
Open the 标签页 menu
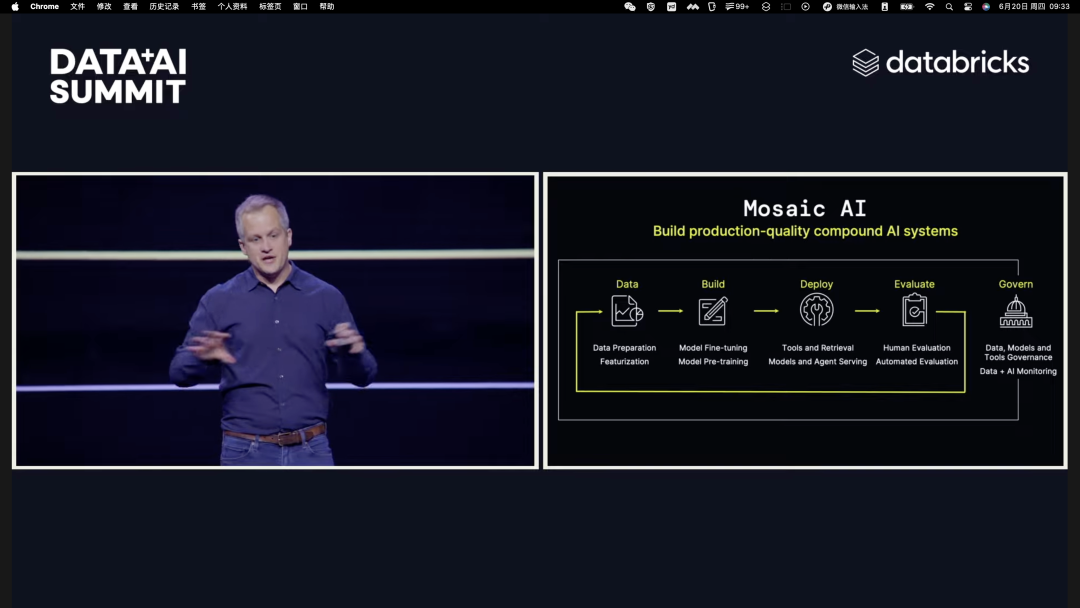[270, 7]
